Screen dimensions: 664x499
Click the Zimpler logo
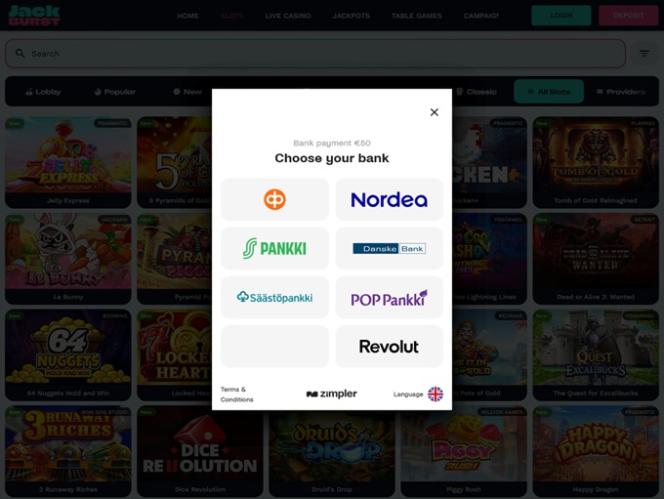331,394
